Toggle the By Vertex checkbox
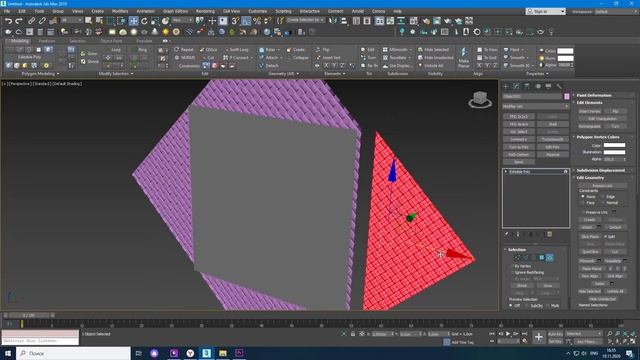This screenshot has width=640, height=360. 512,266
